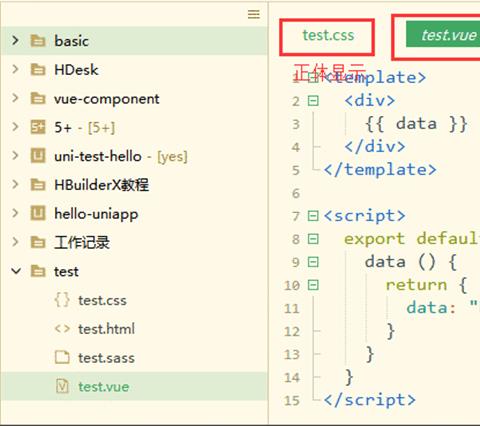Click the uni-test-hello project icon

[38, 156]
